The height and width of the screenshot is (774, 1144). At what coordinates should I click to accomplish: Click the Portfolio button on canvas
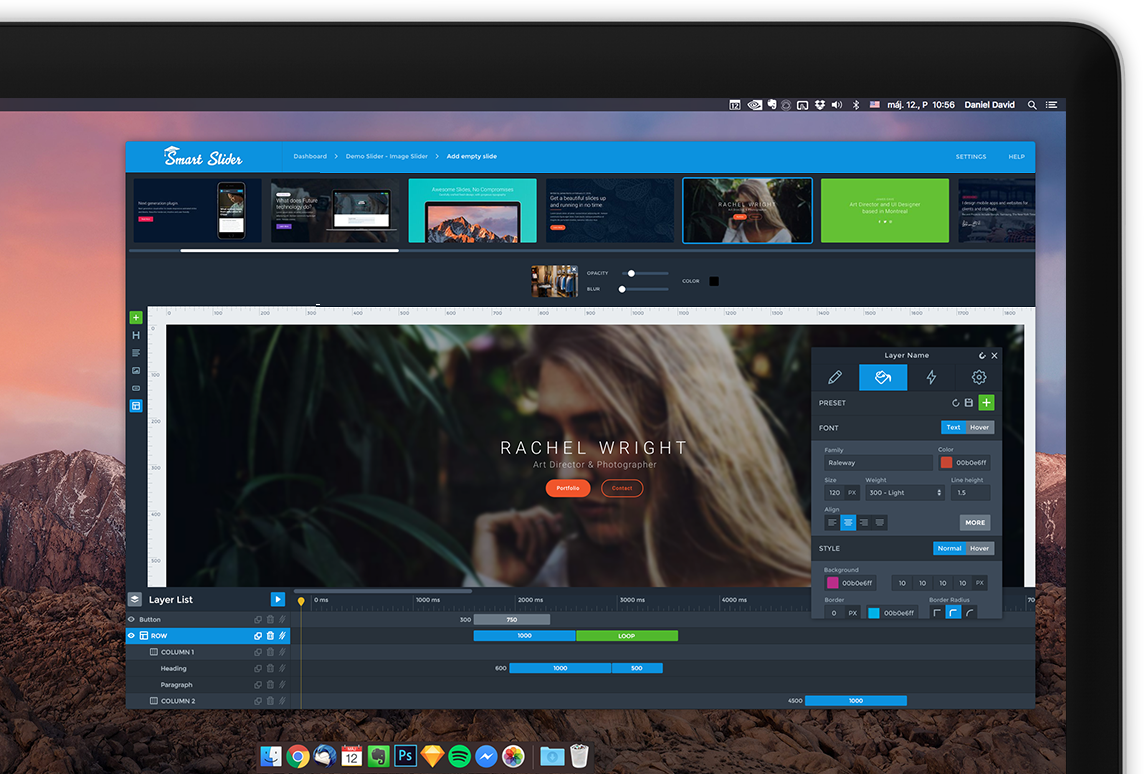tap(568, 488)
